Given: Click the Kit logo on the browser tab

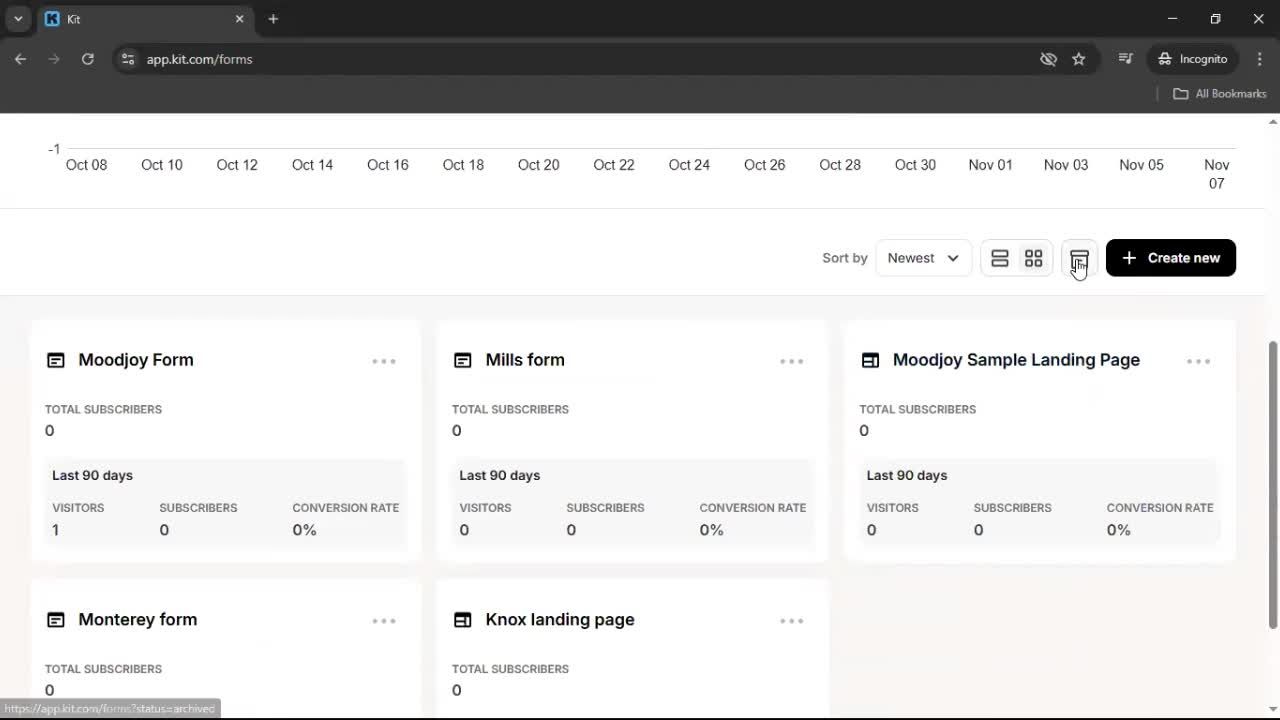Looking at the screenshot, I should coord(51,19).
